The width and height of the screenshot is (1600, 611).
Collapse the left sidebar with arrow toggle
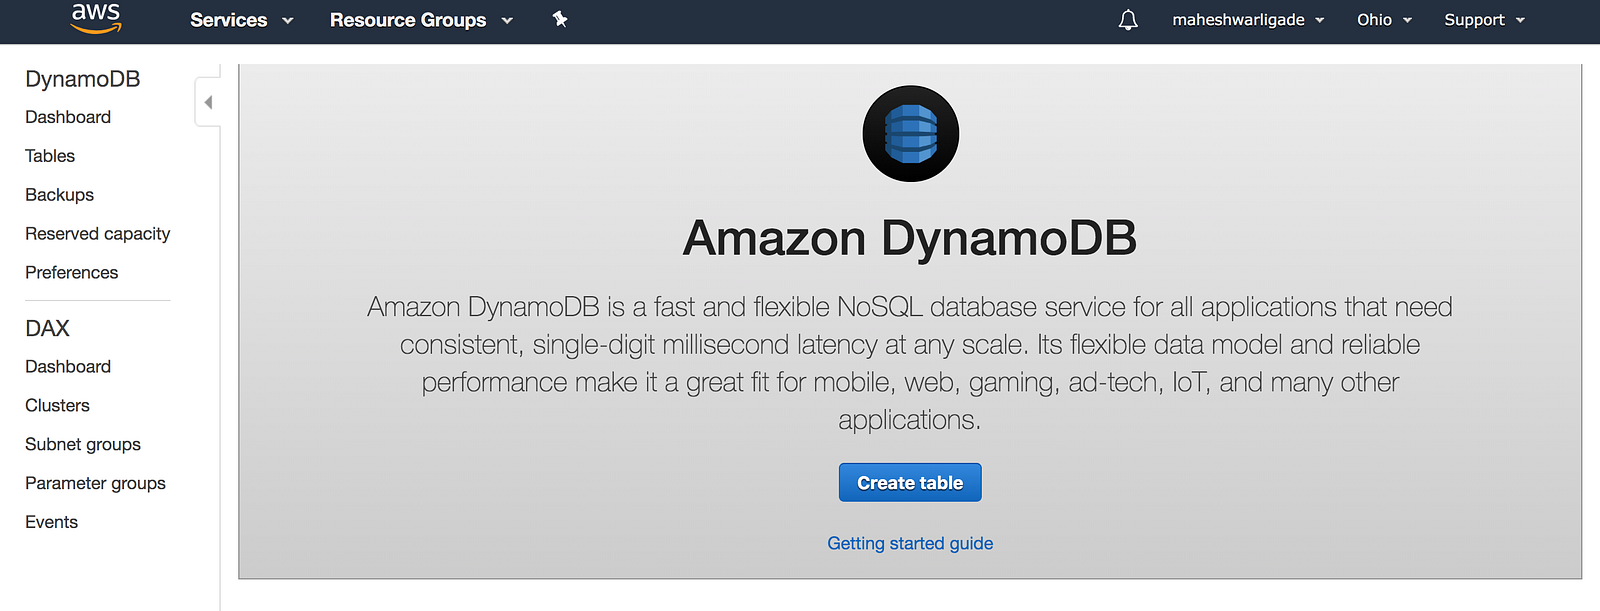pyautogui.click(x=208, y=102)
